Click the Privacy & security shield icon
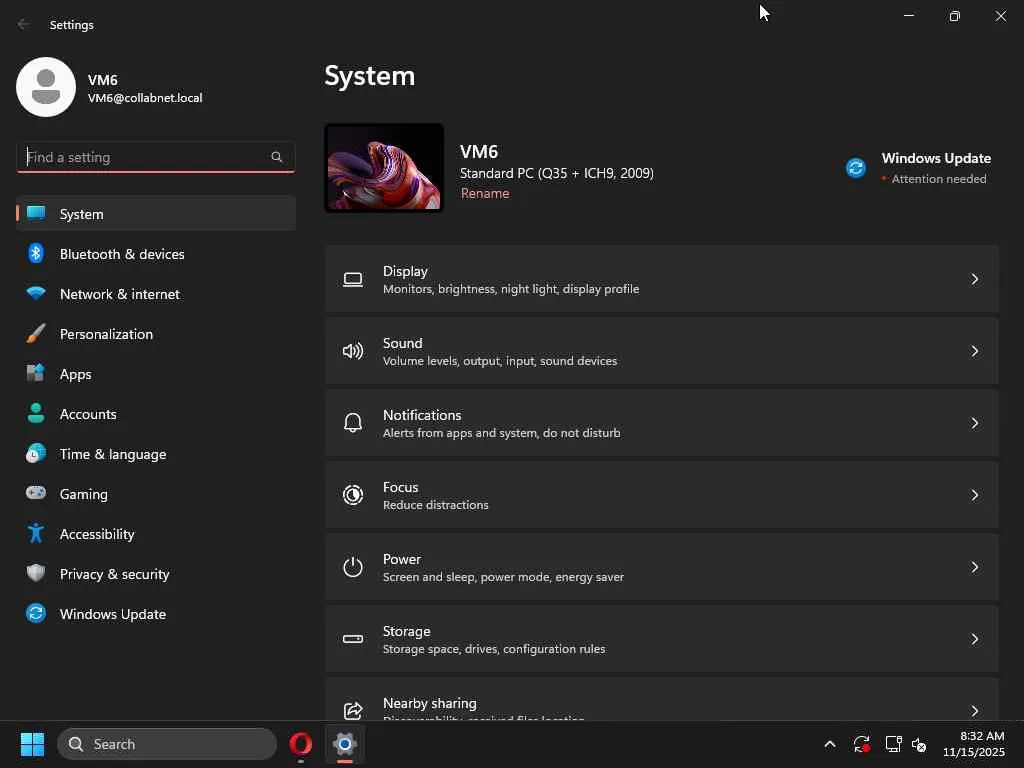 36,573
